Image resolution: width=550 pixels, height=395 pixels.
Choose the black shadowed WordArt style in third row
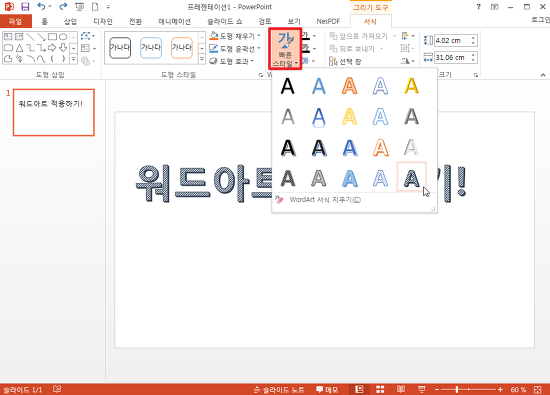tap(288, 147)
